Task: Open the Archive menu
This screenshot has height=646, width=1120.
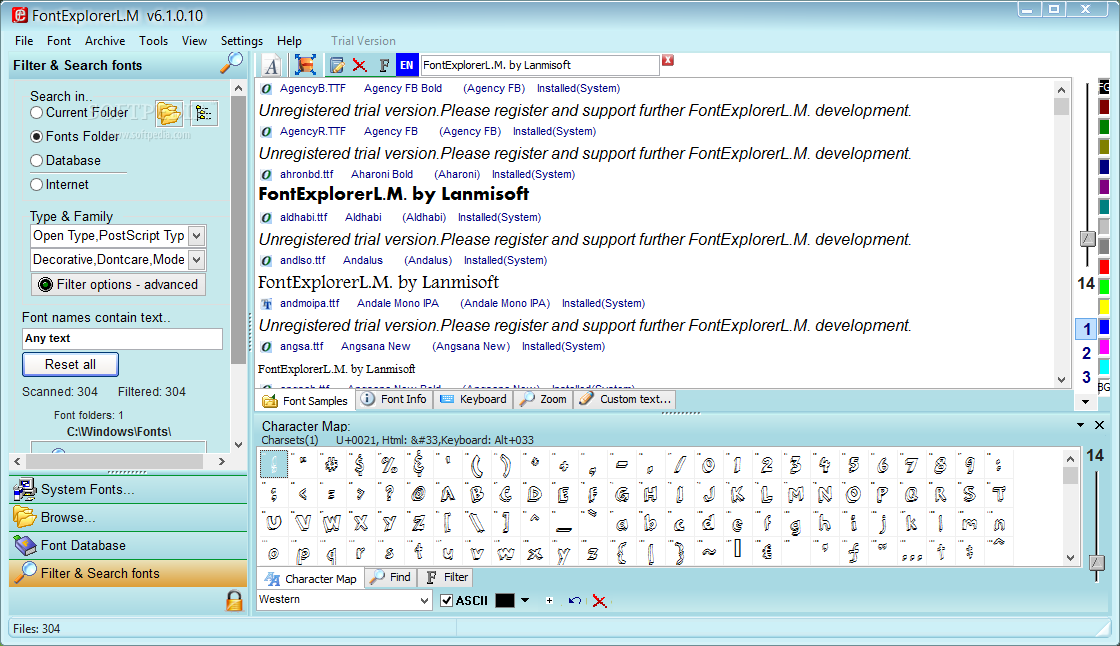Action: point(105,41)
